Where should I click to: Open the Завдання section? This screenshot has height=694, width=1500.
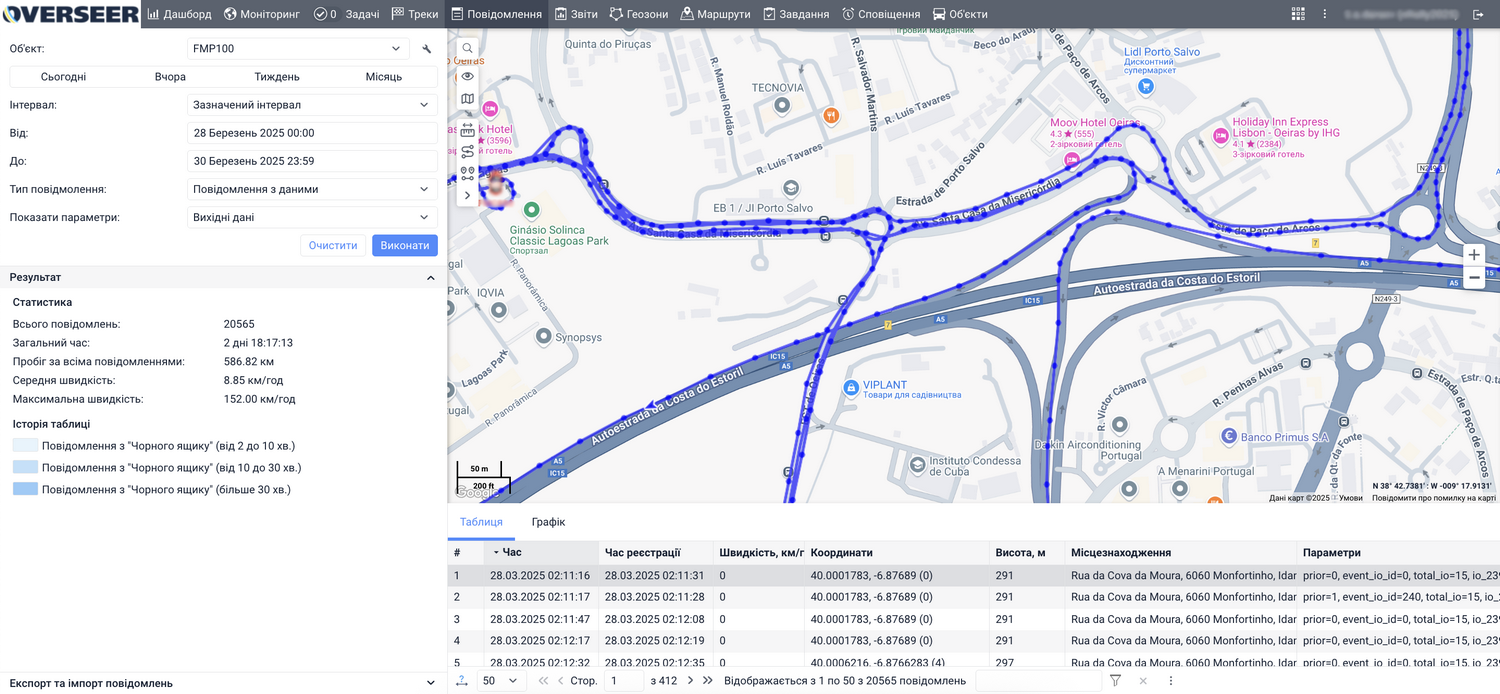point(796,14)
